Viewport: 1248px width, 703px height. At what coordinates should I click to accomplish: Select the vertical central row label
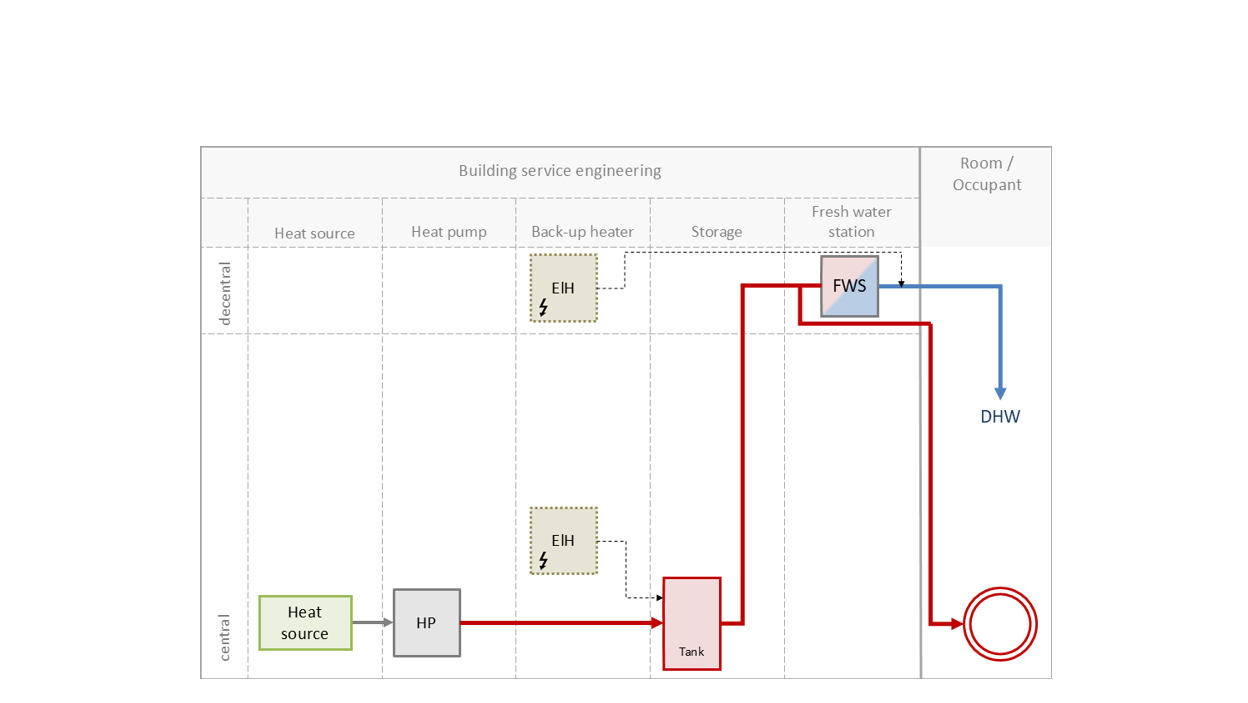tap(225, 637)
